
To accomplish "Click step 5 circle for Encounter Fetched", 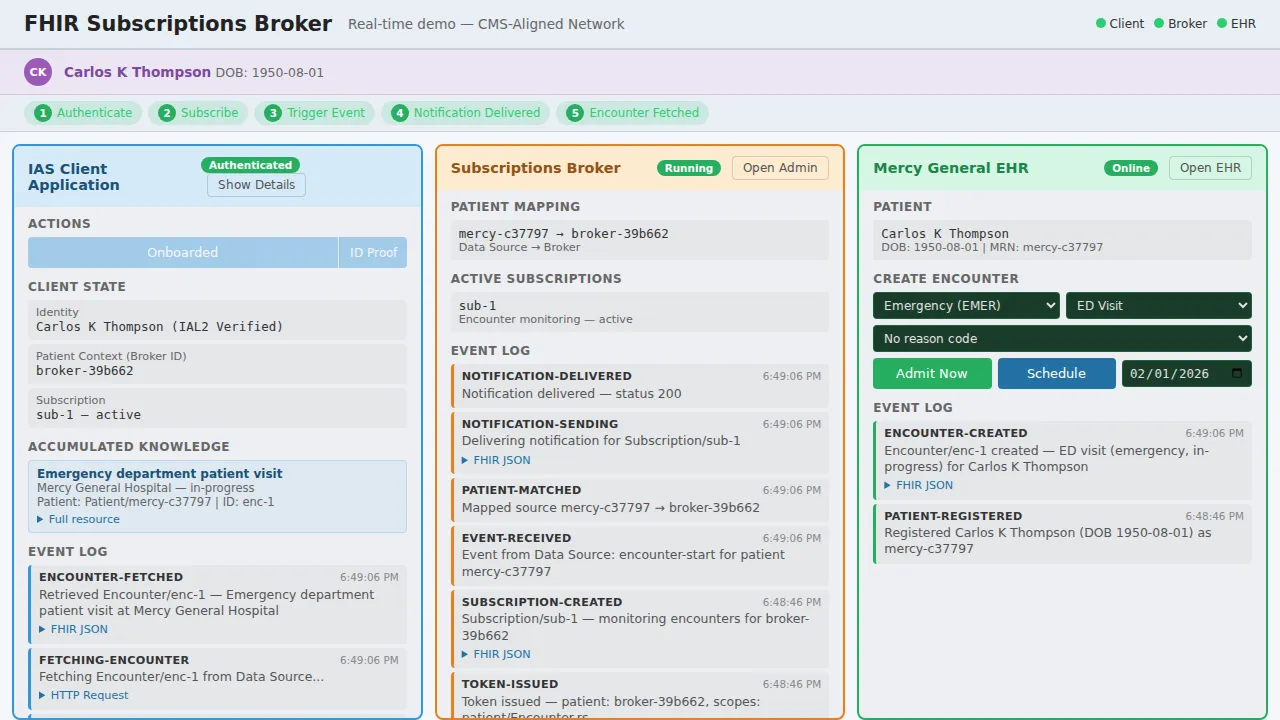I will 574,113.
